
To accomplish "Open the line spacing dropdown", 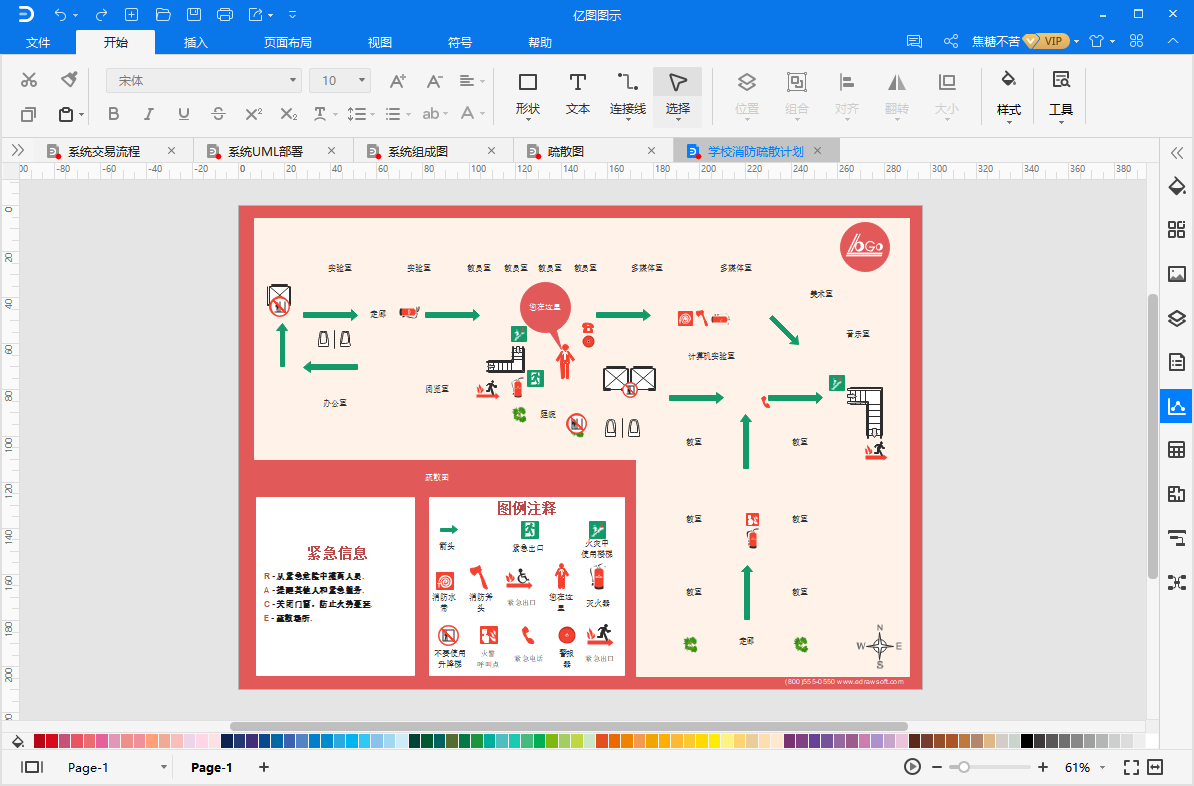I will coord(360,113).
